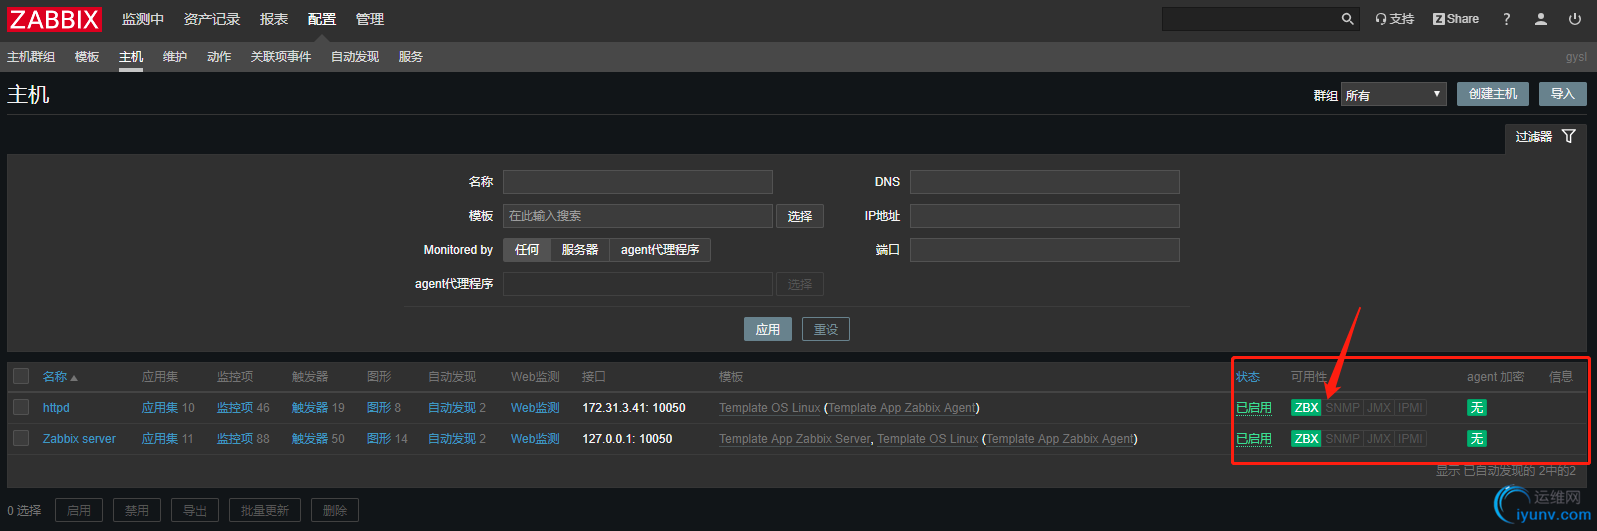This screenshot has height=531, width=1597.
Task: Click the search magnifier icon
Action: (1347, 19)
